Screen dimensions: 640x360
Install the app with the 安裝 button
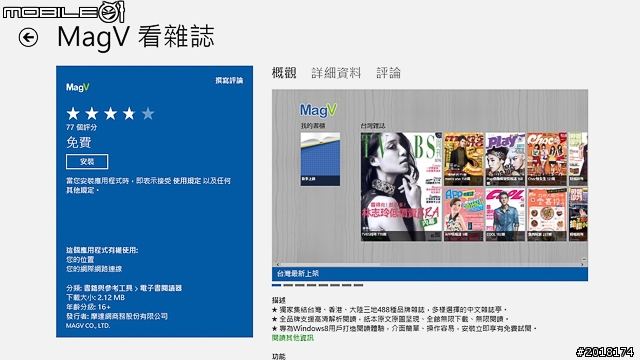tap(87, 162)
